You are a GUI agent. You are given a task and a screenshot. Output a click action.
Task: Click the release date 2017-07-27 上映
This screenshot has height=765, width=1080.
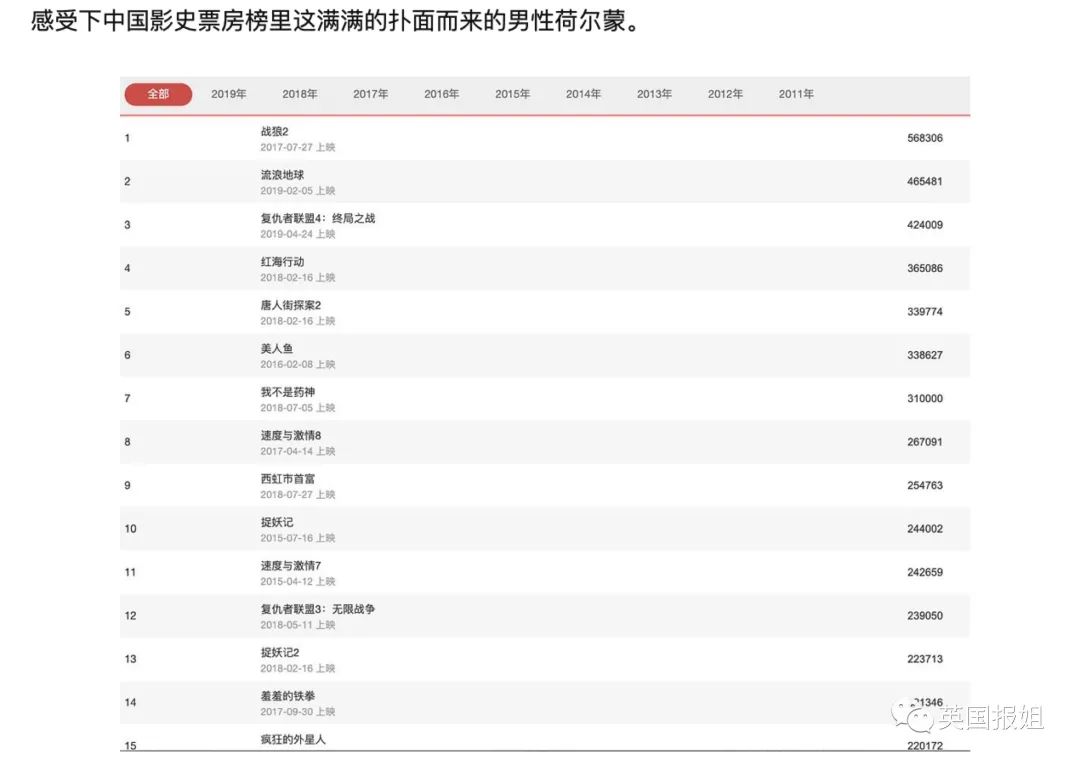tap(298, 147)
